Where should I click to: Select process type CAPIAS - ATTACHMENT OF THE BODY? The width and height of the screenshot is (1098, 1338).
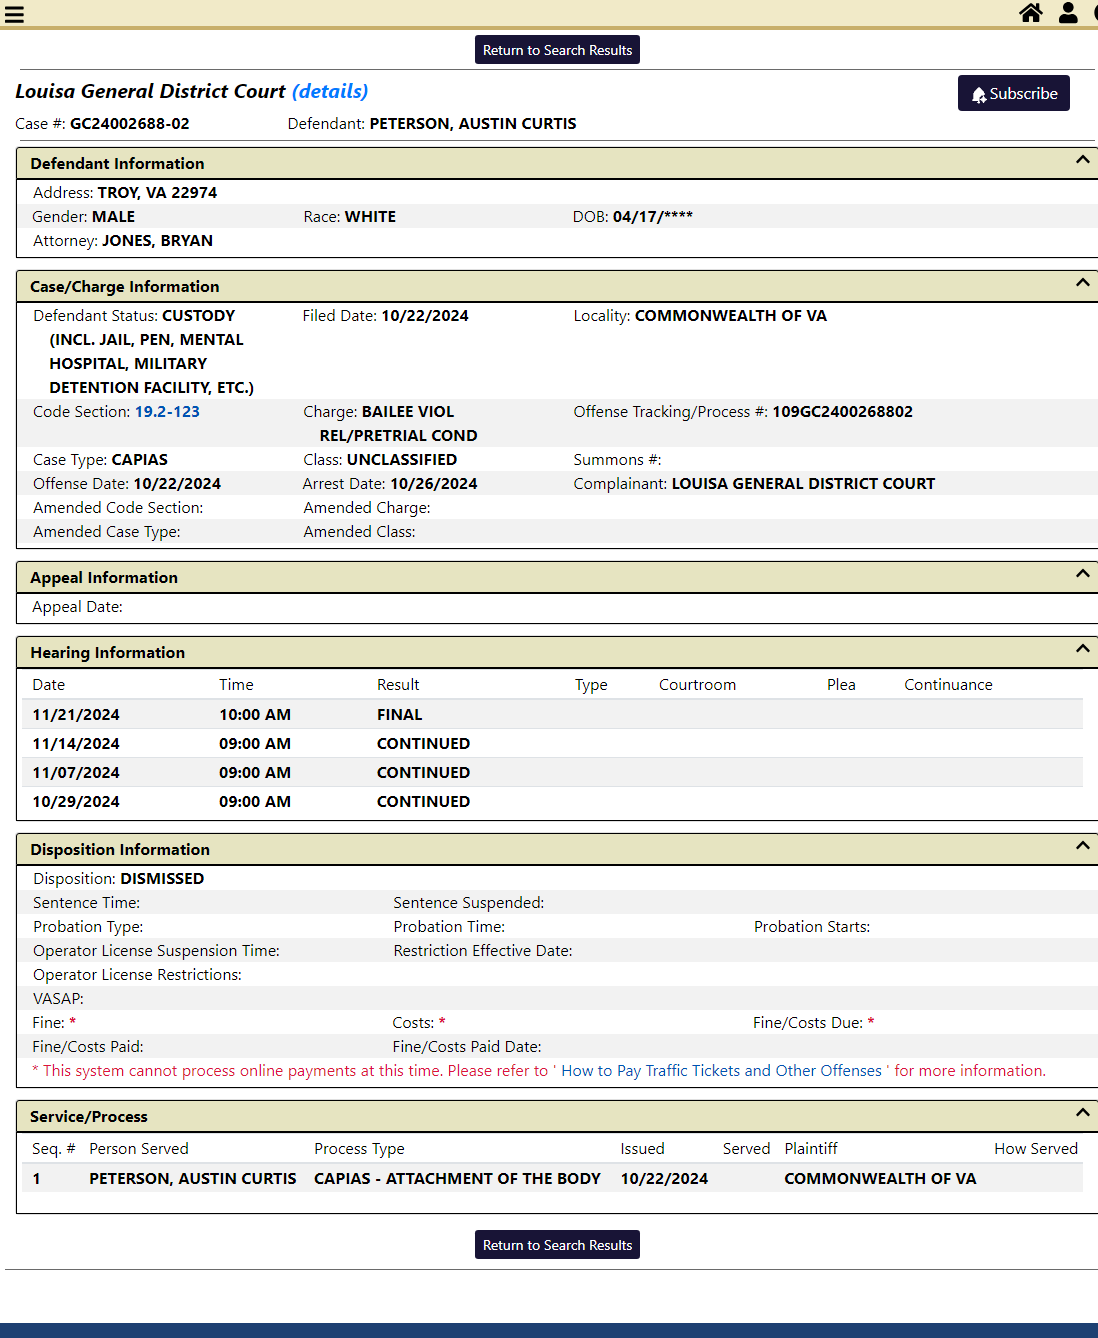click(x=457, y=1179)
